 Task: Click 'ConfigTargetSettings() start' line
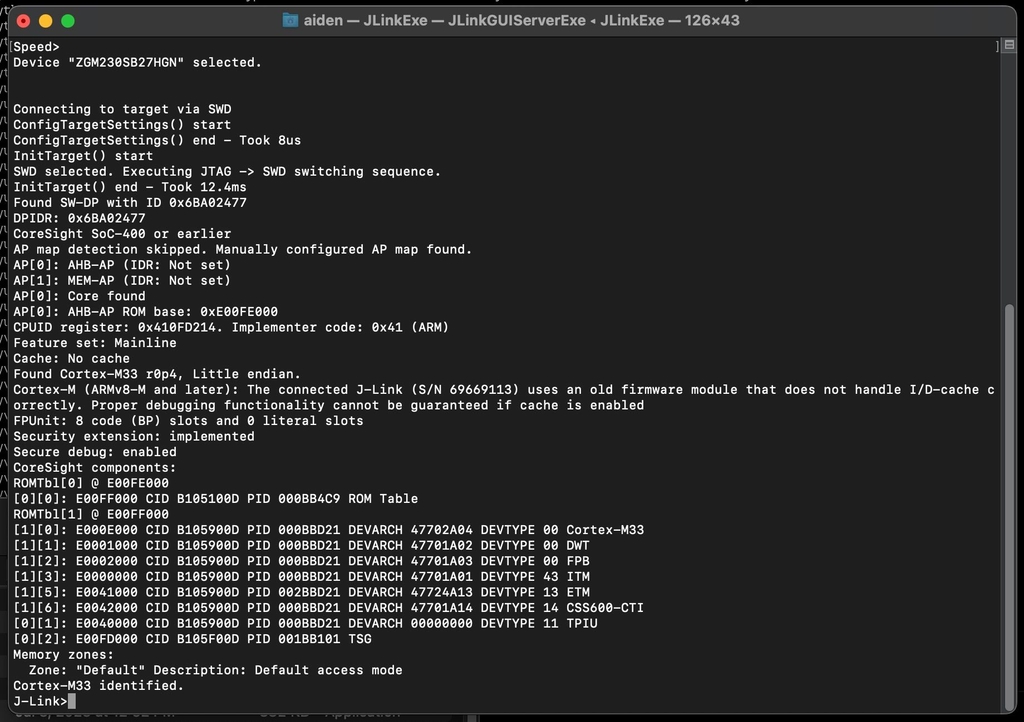click(x=122, y=125)
